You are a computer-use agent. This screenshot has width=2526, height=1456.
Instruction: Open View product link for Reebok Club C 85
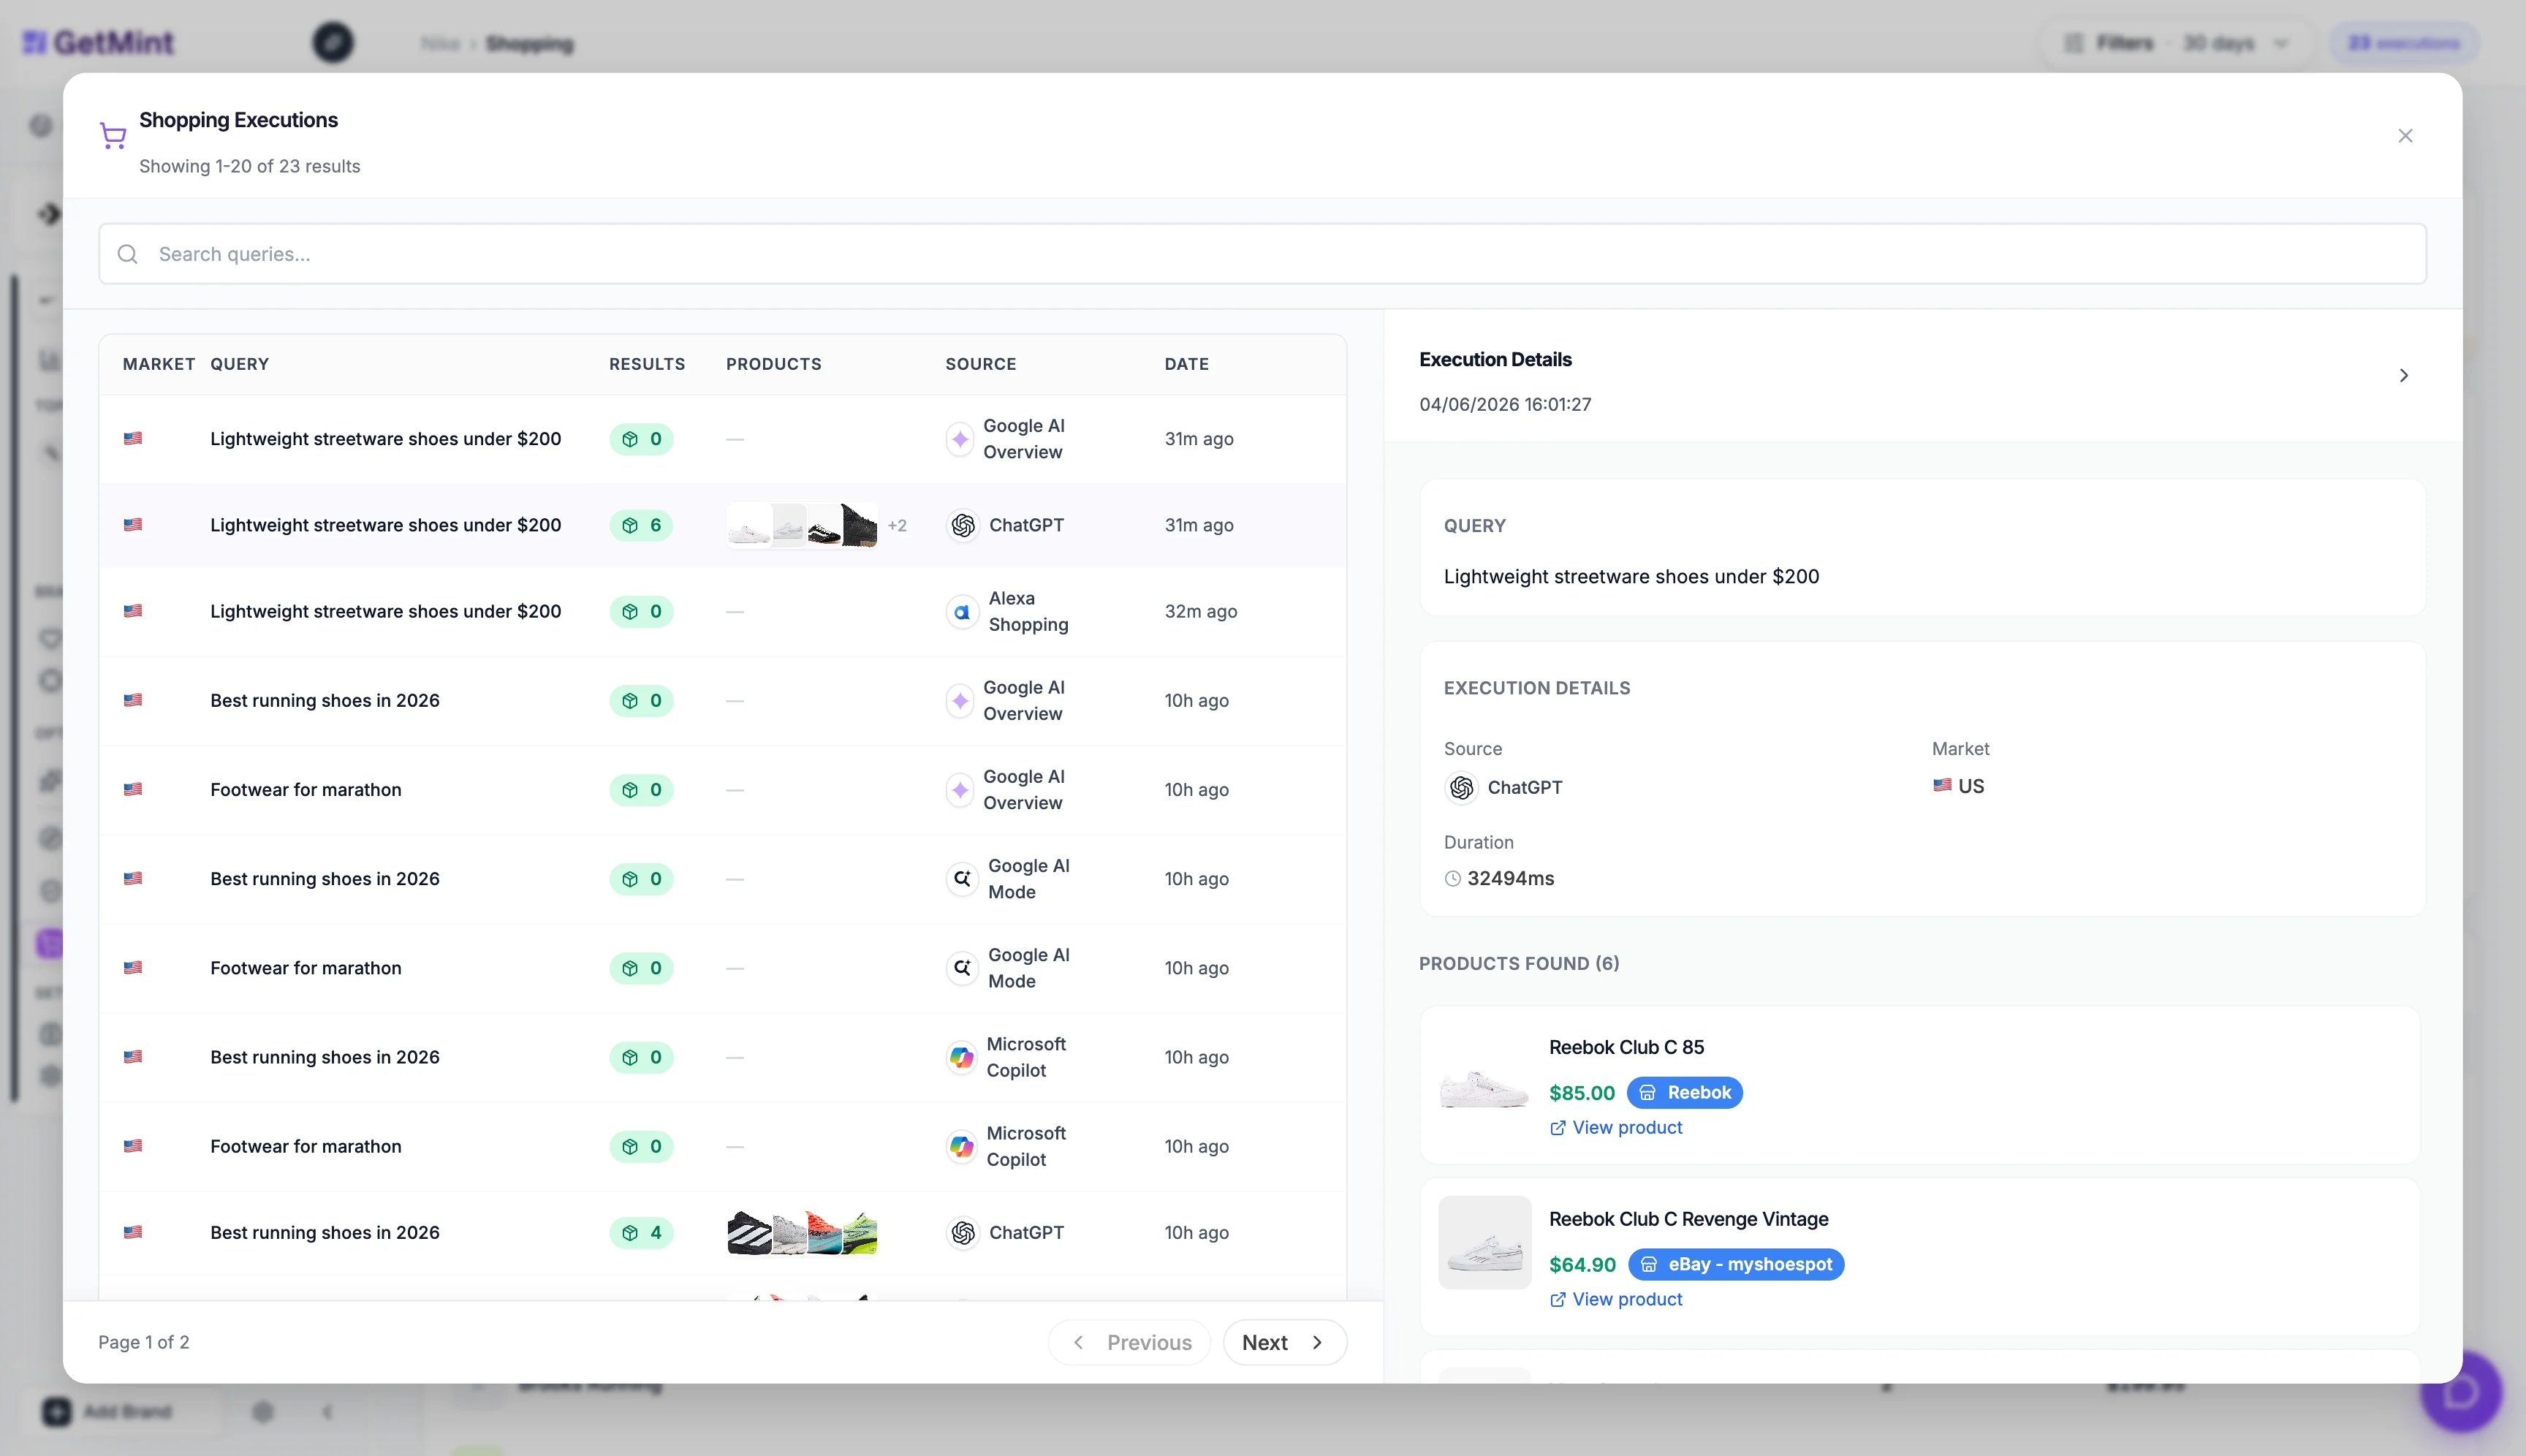(x=1616, y=1127)
